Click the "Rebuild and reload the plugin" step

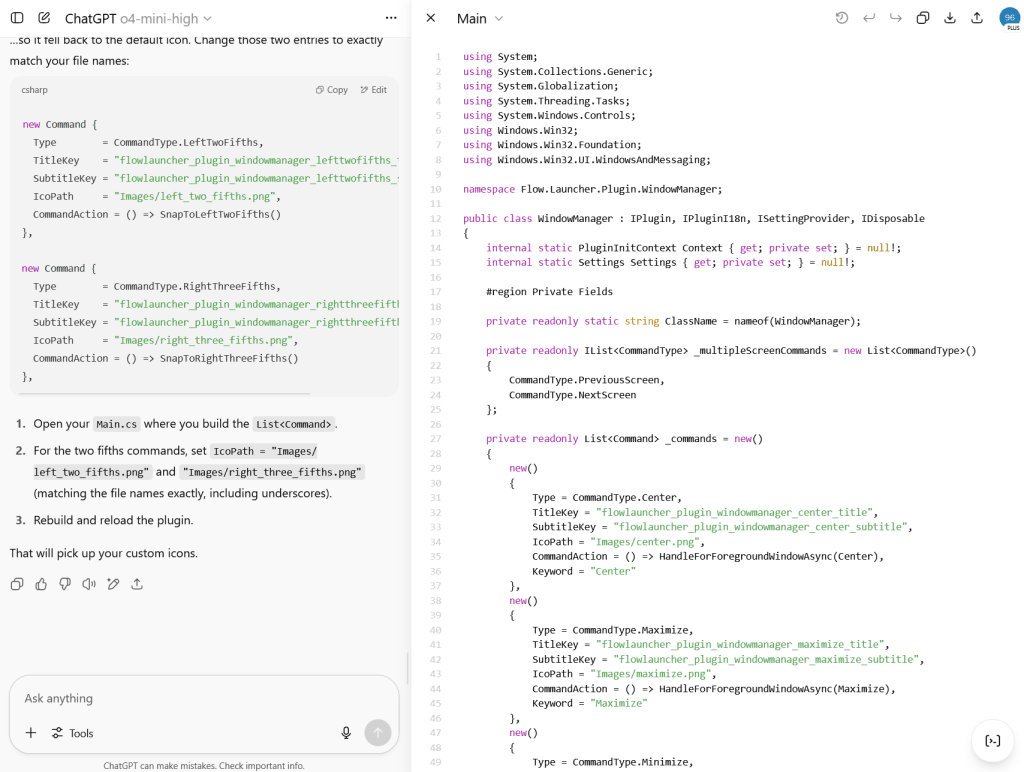click(x=113, y=520)
